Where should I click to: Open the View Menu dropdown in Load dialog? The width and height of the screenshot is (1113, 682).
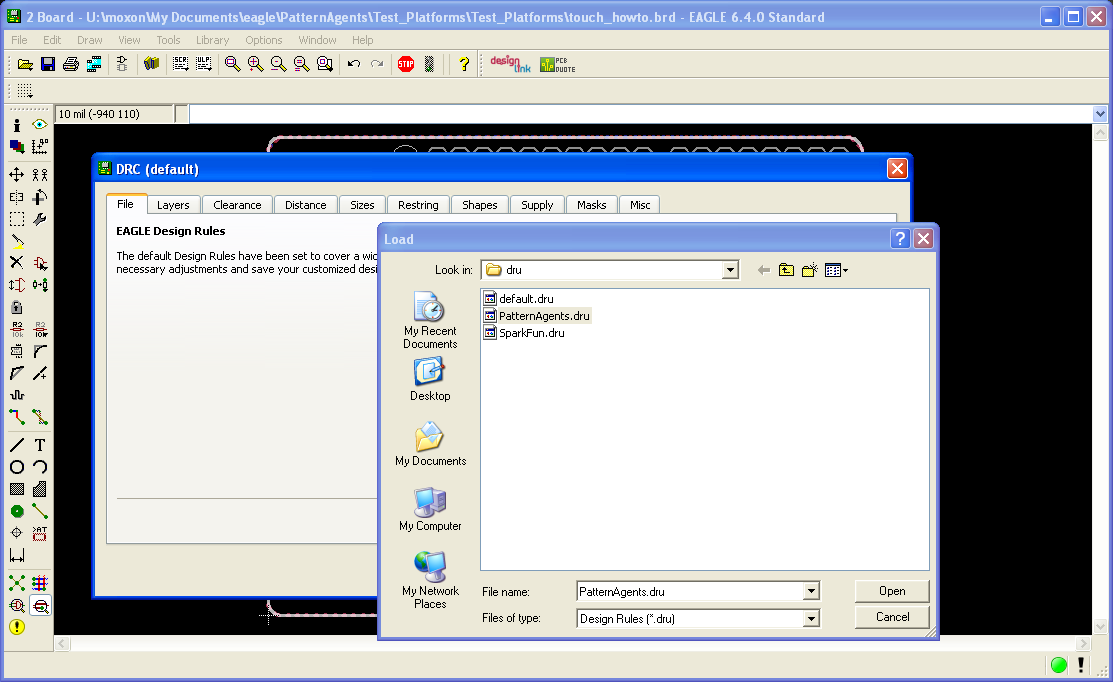836,270
